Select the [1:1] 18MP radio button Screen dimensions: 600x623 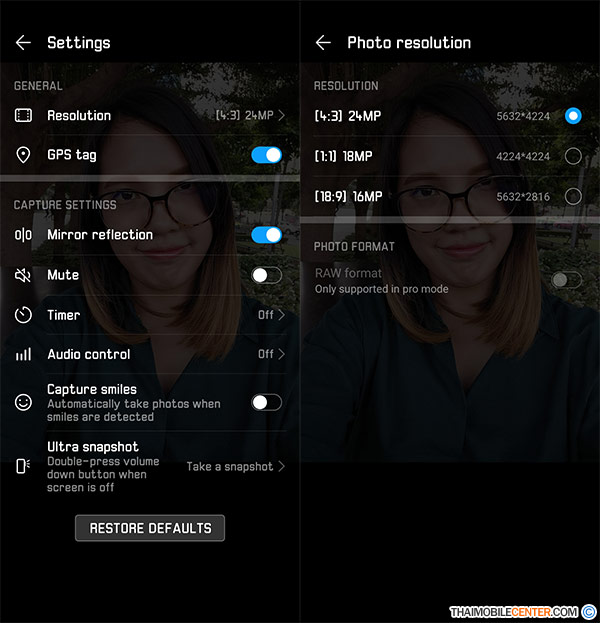[x=573, y=156]
